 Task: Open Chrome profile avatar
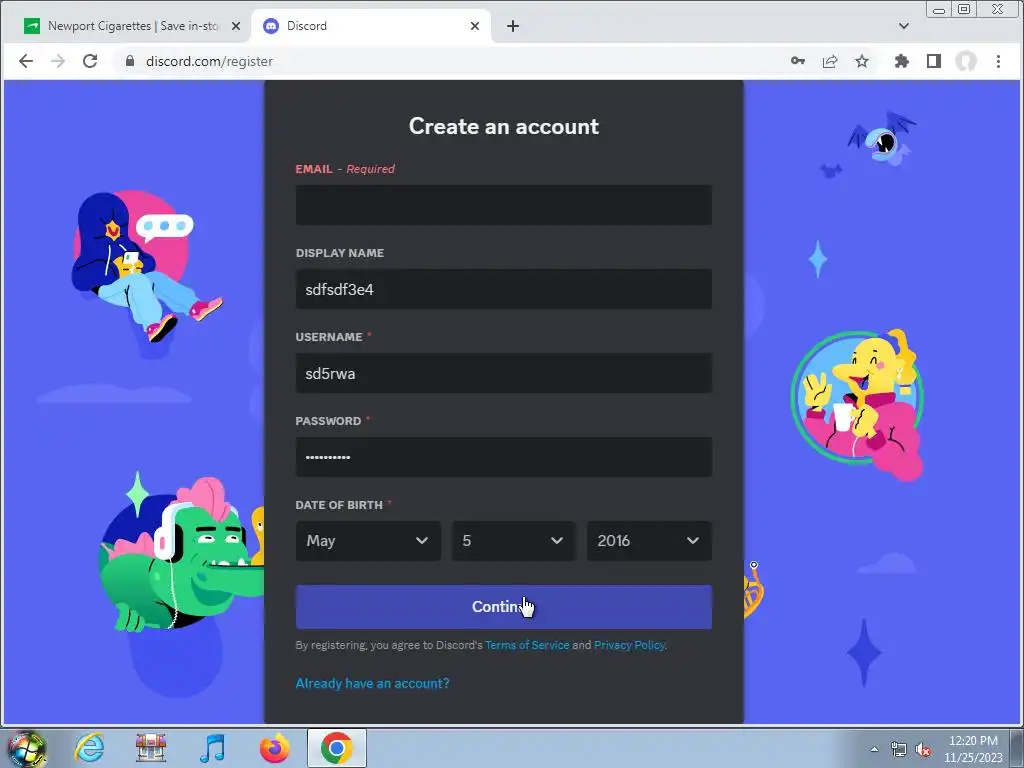coord(966,61)
